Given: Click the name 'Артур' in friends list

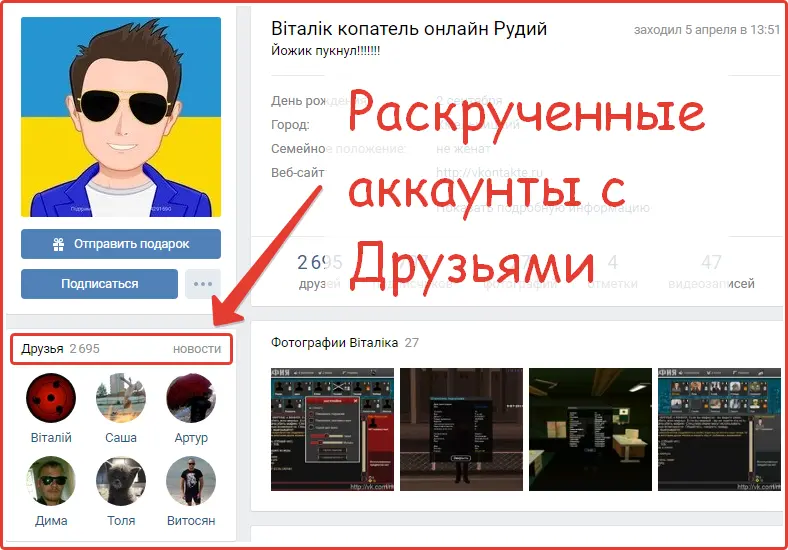Looking at the screenshot, I should (191, 438).
